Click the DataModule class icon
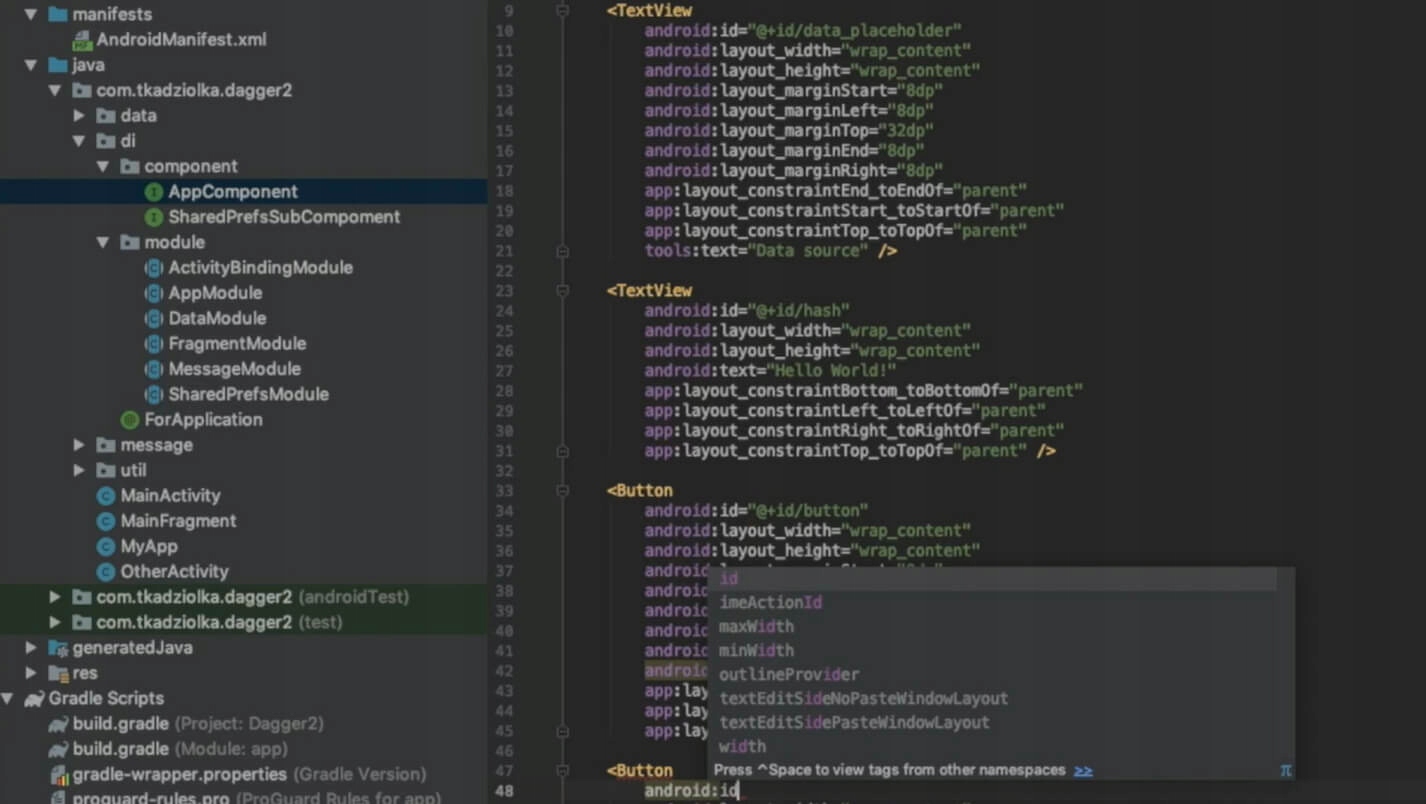This screenshot has height=804, width=1426. [x=153, y=319]
